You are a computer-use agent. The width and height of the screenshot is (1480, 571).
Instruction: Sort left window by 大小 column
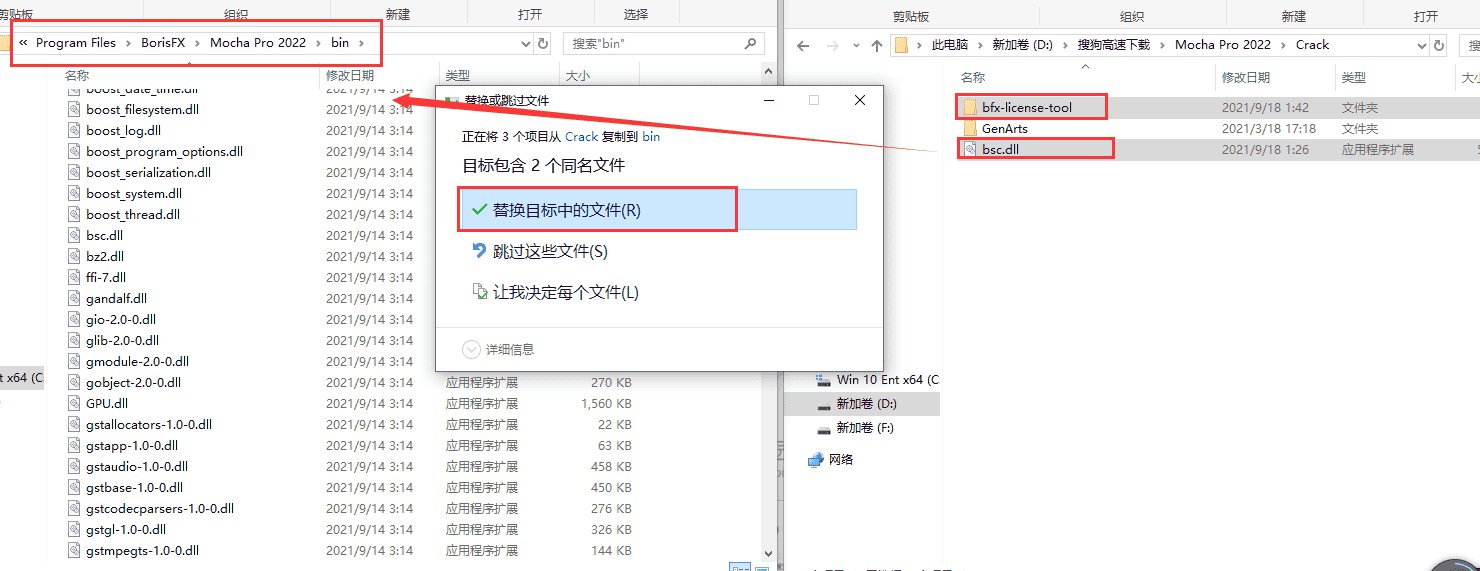pyautogui.click(x=577, y=75)
